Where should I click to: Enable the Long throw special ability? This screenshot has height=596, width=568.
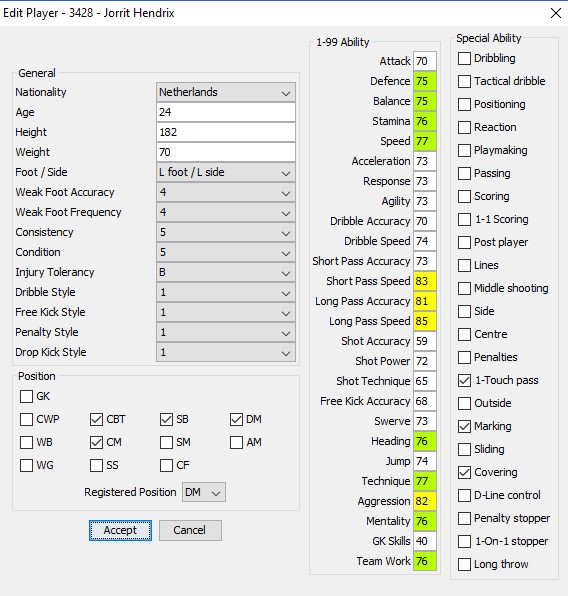coord(464,564)
